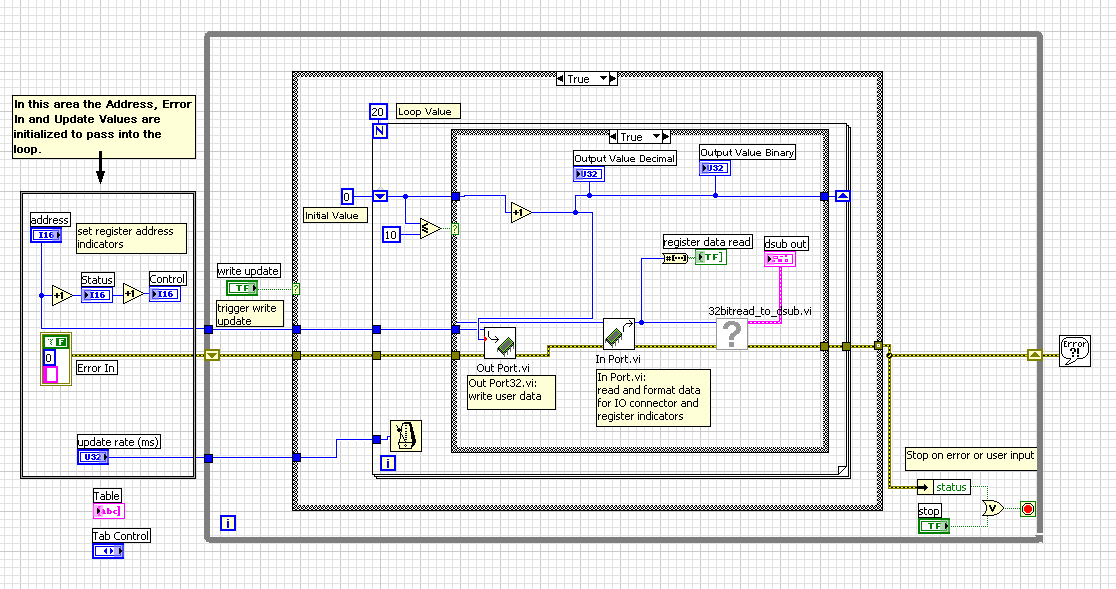Select the number to boolean array node

click(x=675, y=258)
